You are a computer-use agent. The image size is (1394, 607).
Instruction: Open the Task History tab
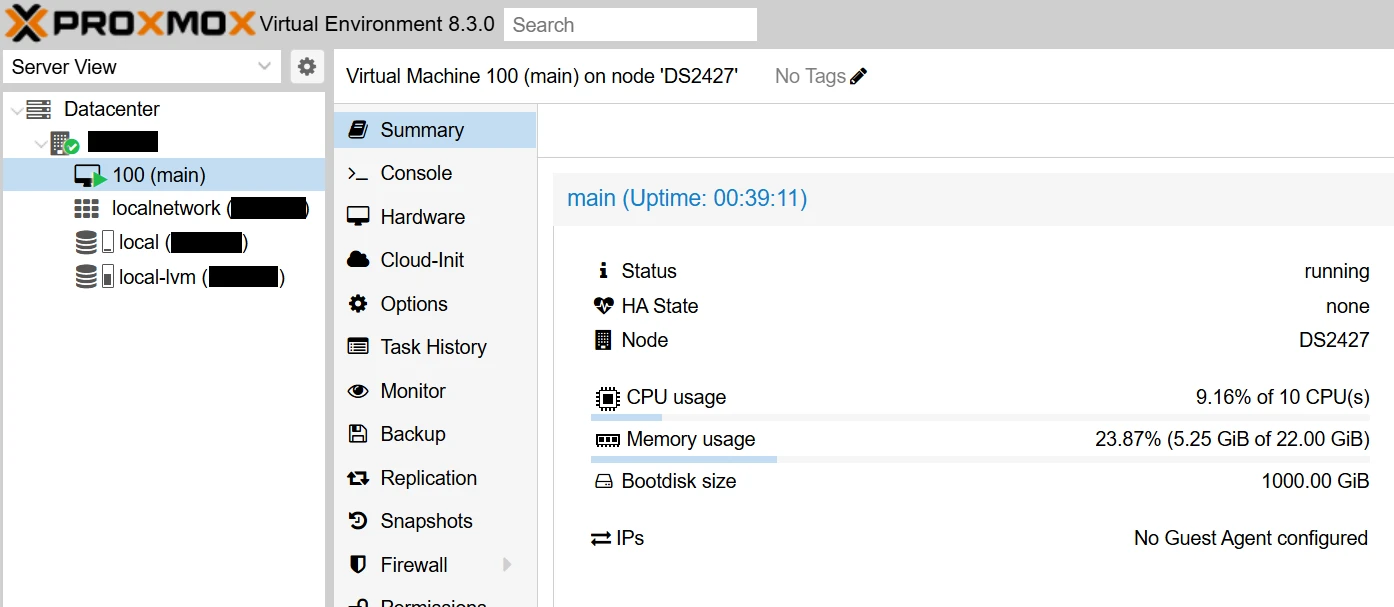(433, 347)
